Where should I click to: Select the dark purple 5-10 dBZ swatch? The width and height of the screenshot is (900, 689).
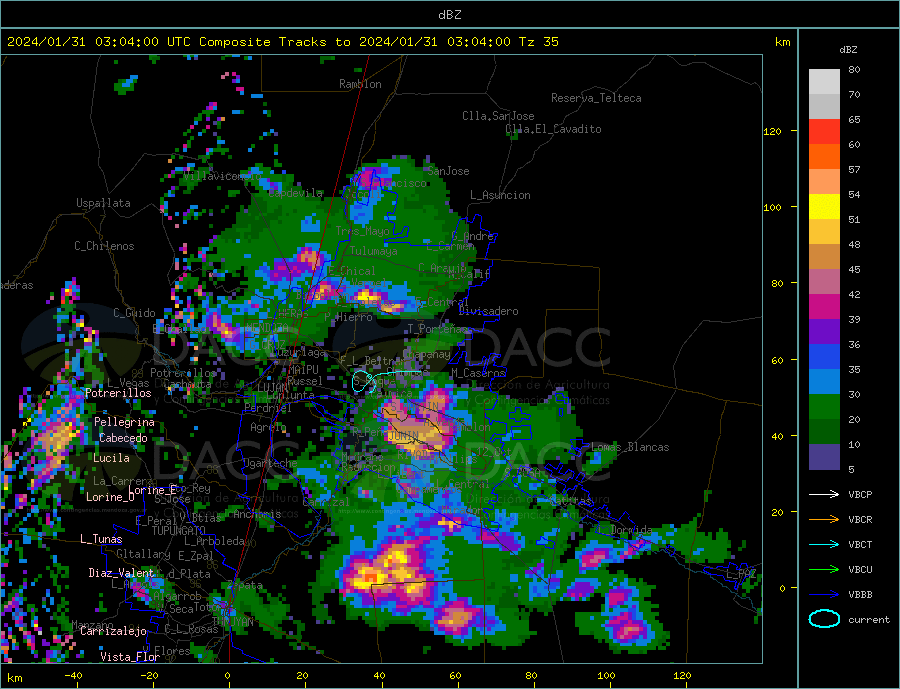(x=824, y=457)
